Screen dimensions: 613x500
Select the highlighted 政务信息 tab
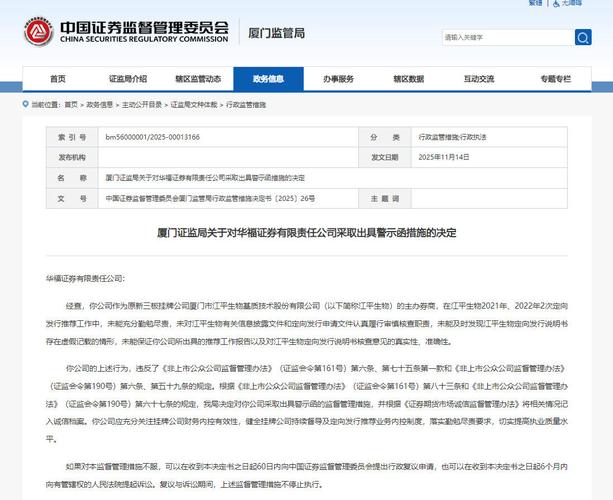coord(269,79)
